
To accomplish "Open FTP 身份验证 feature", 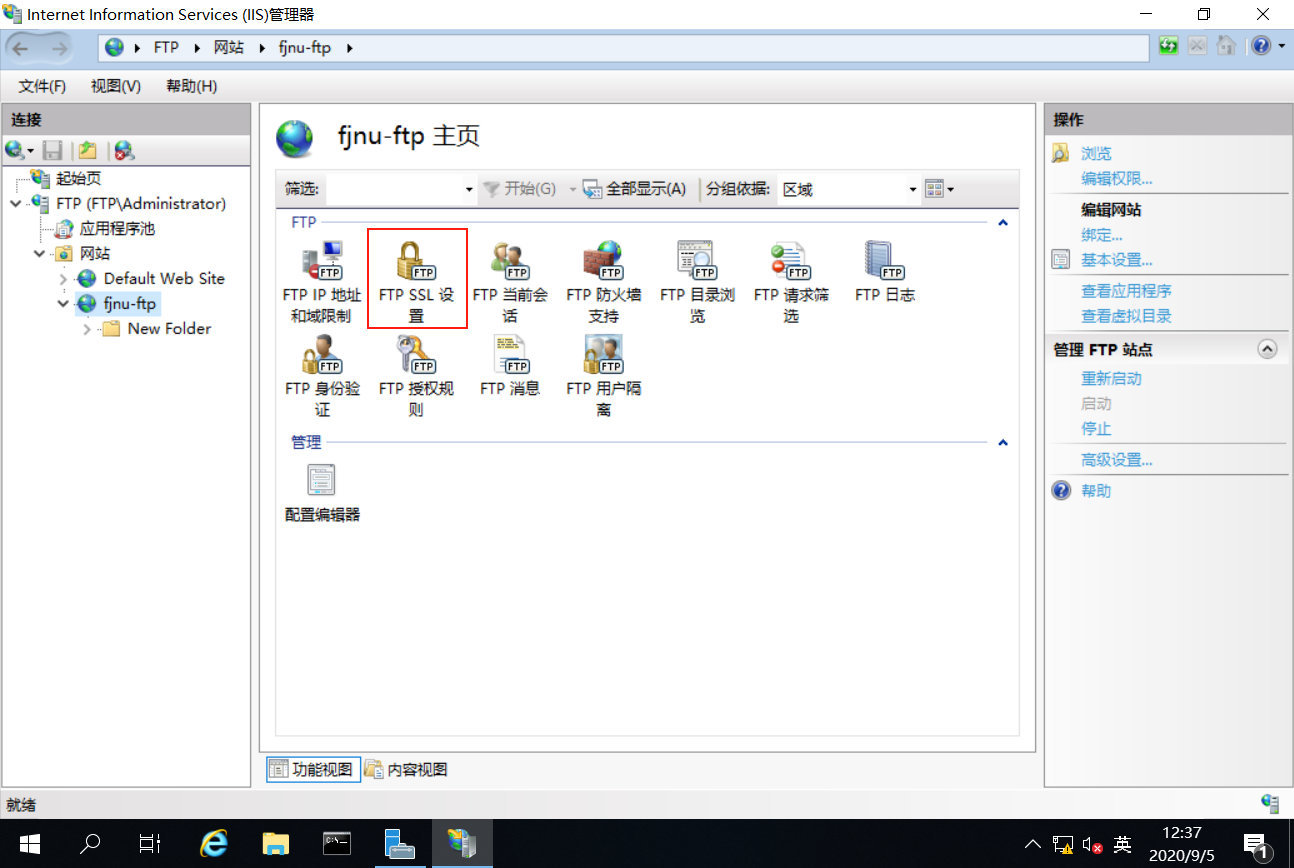I will click(322, 370).
